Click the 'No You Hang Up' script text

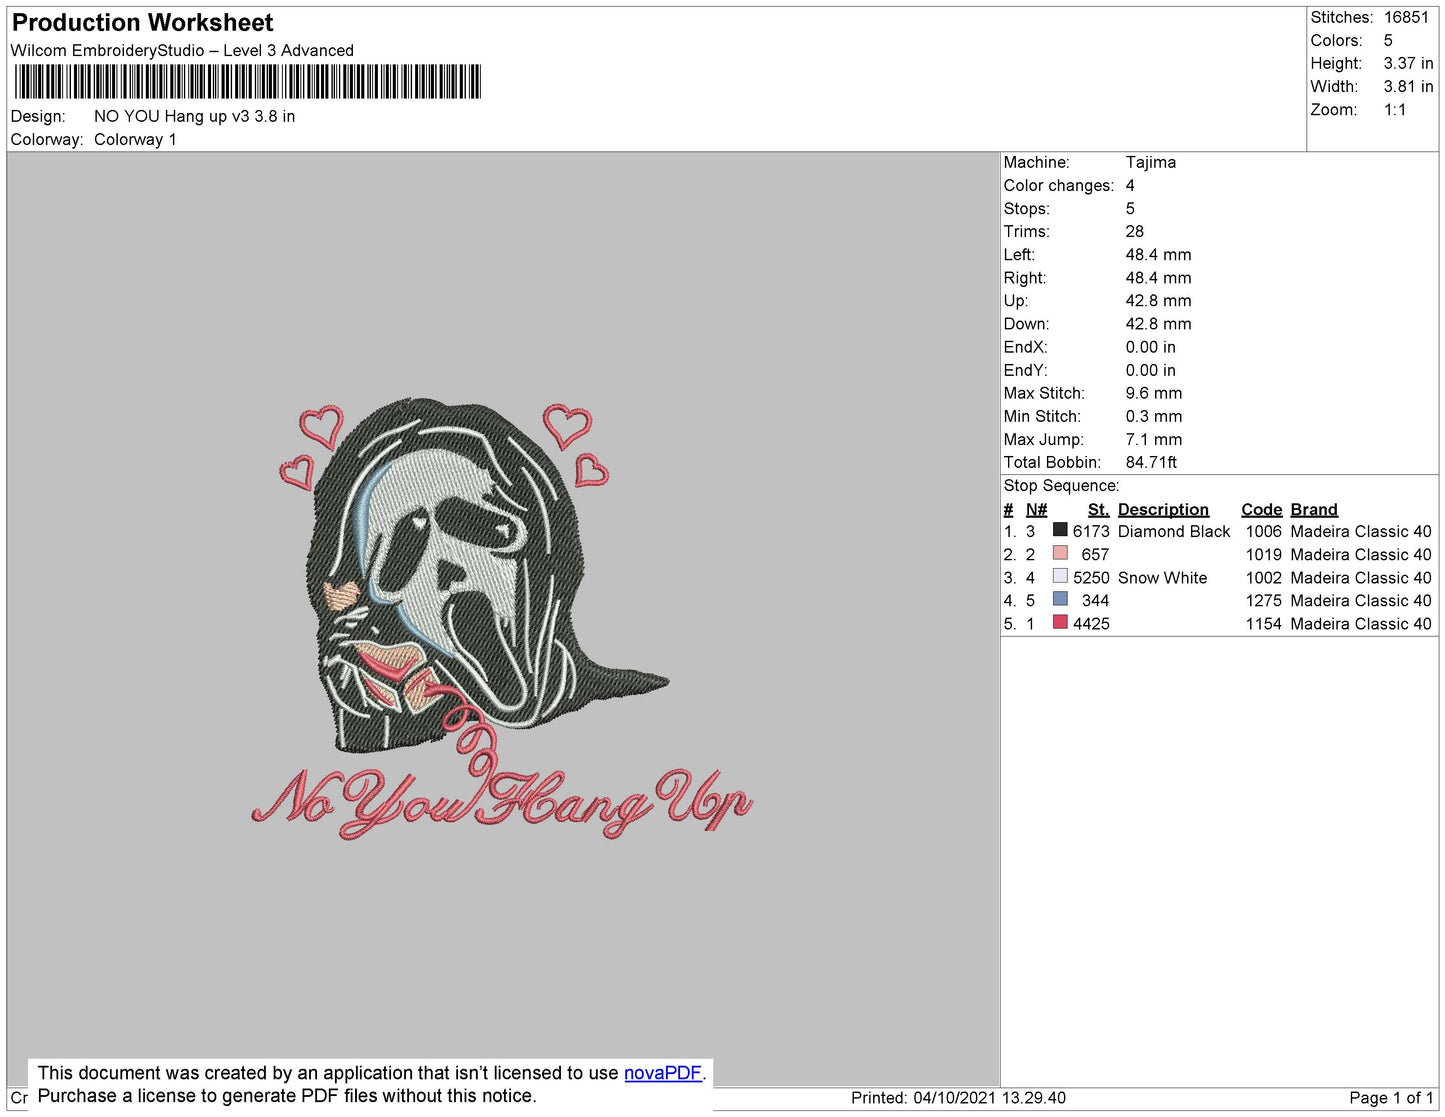(x=500, y=800)
